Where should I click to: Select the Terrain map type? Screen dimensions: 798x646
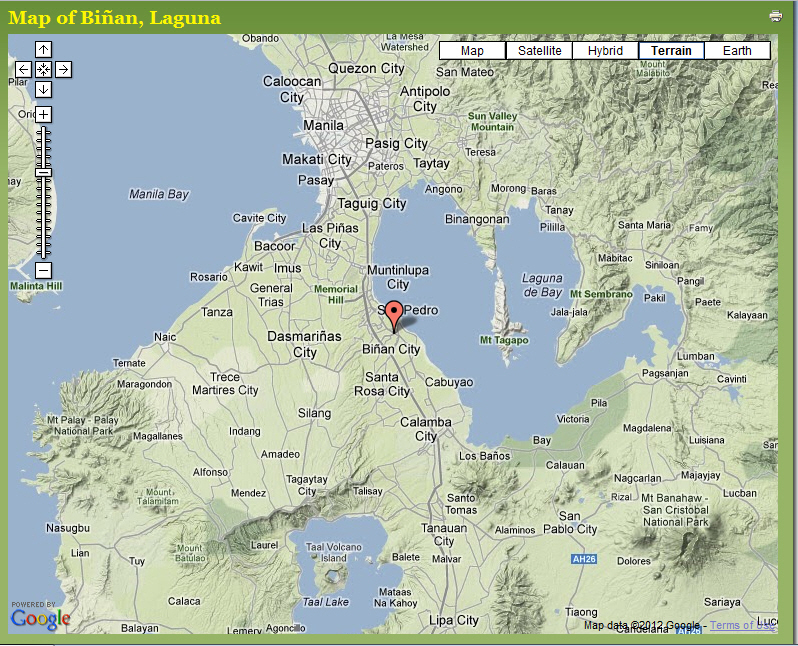coord(671,51)
